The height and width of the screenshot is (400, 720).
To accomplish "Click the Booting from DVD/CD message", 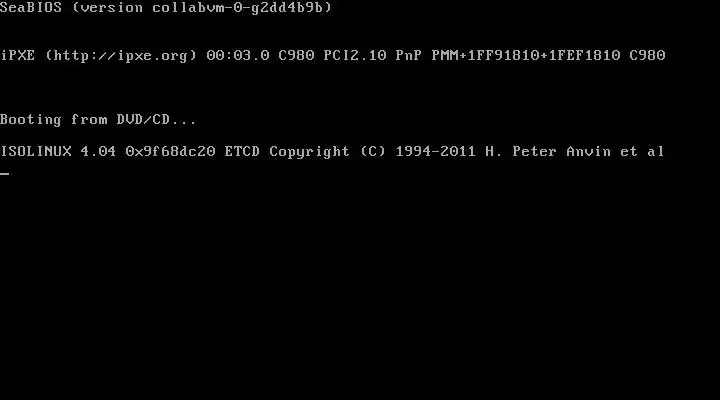I will point(98,120).
